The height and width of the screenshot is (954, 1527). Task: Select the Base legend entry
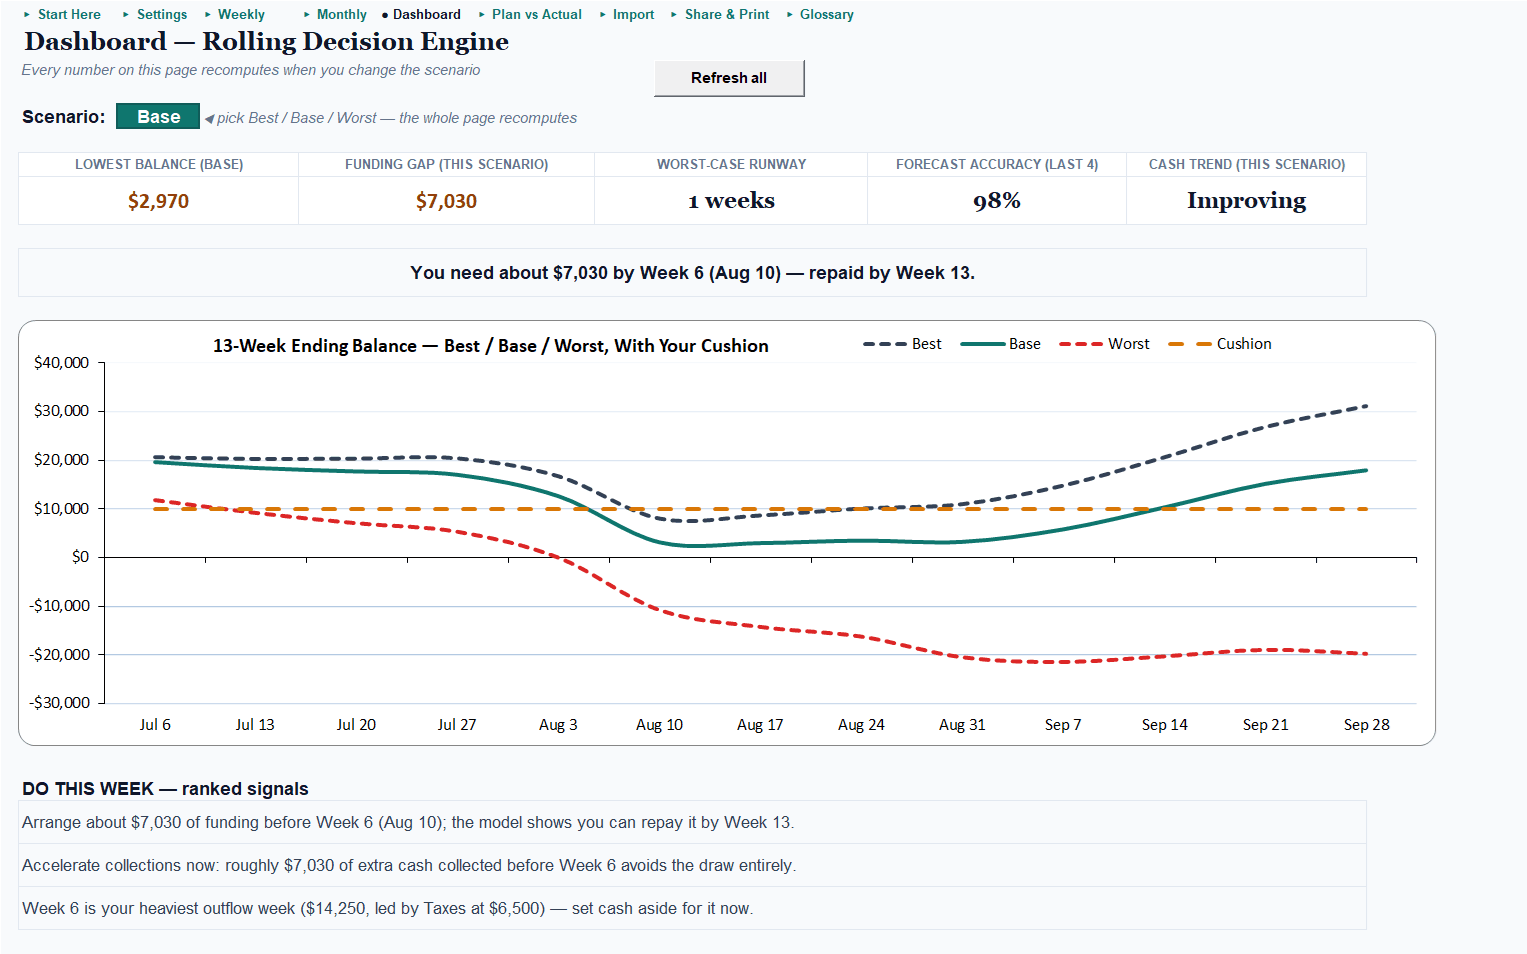click(1000, 344)
